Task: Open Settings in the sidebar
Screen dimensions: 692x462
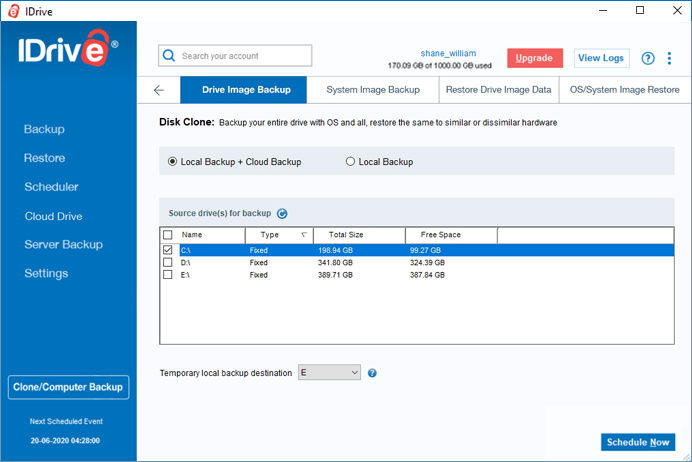Action: pyautogui.click(x=46, y=274)
